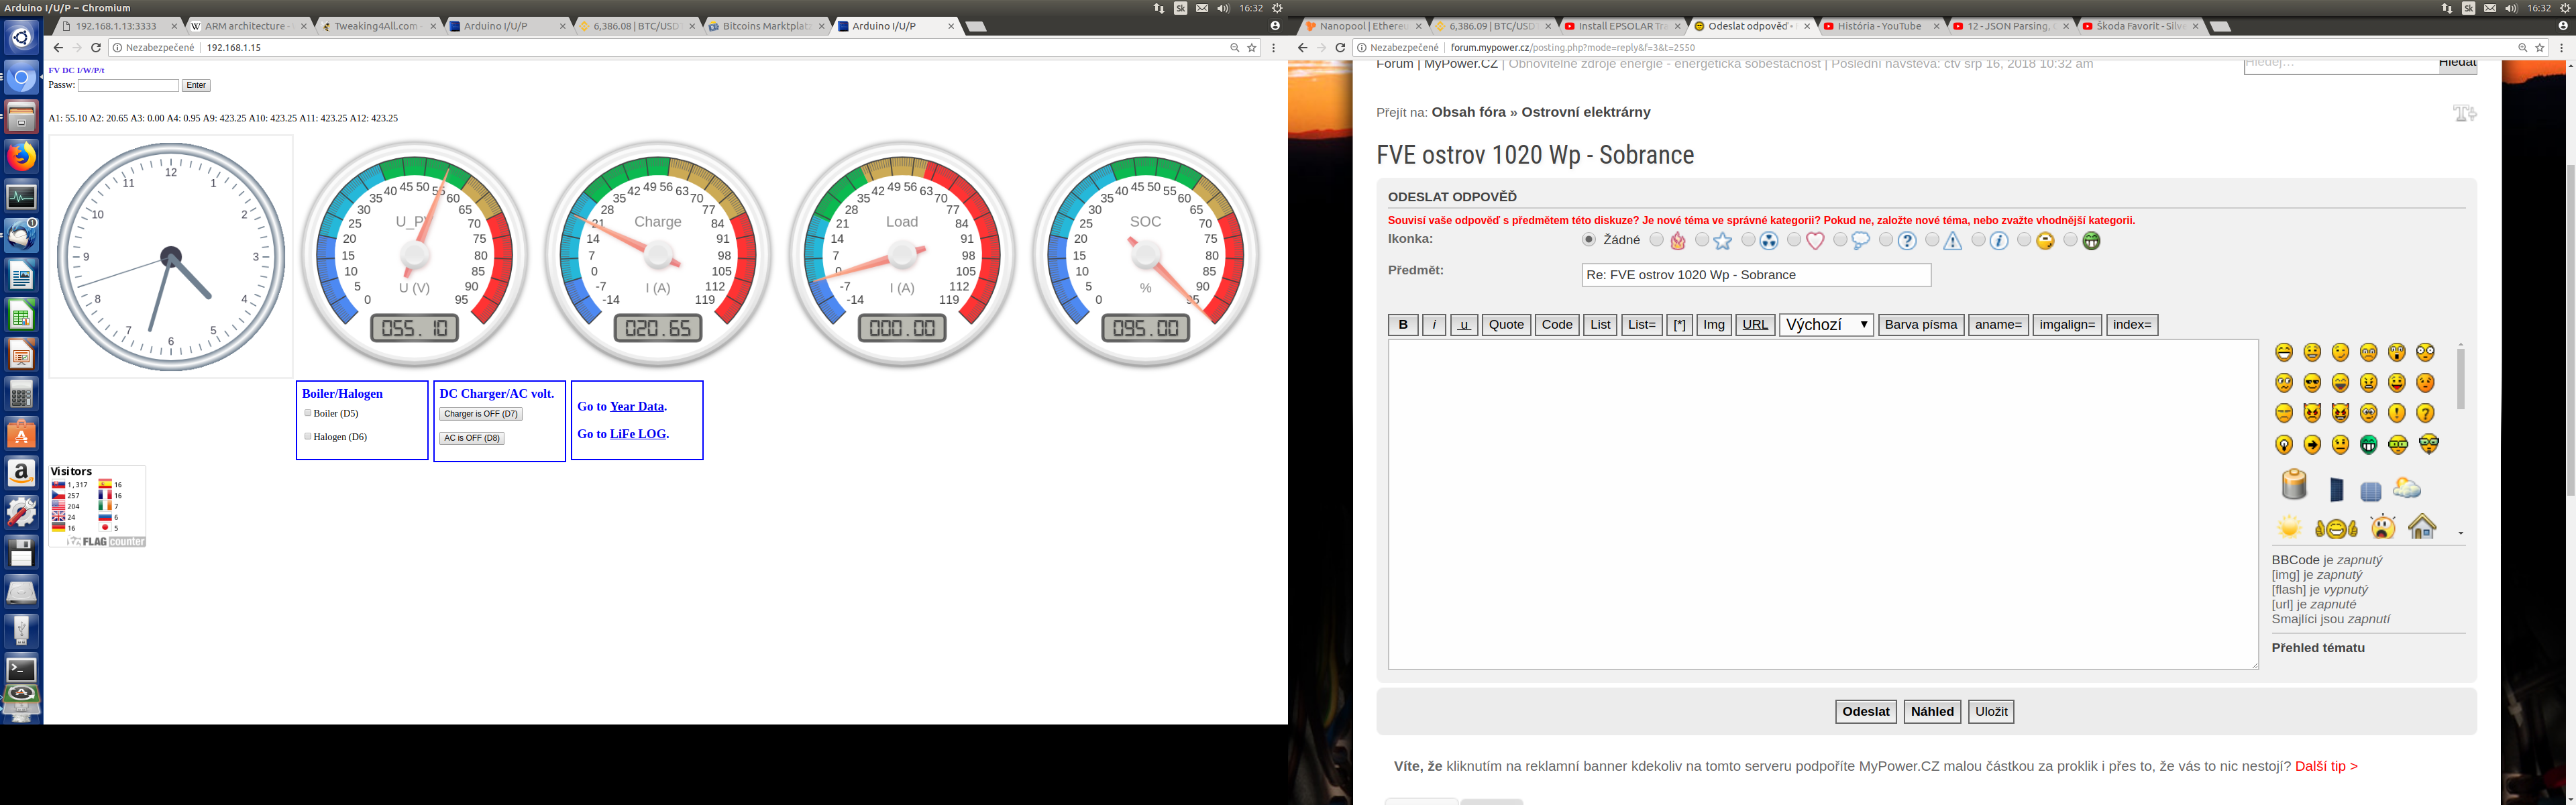Screen dimensions: 2576x805
Task: Open the Výchozí font size dropdown
Action: (x=1825, y=324)
